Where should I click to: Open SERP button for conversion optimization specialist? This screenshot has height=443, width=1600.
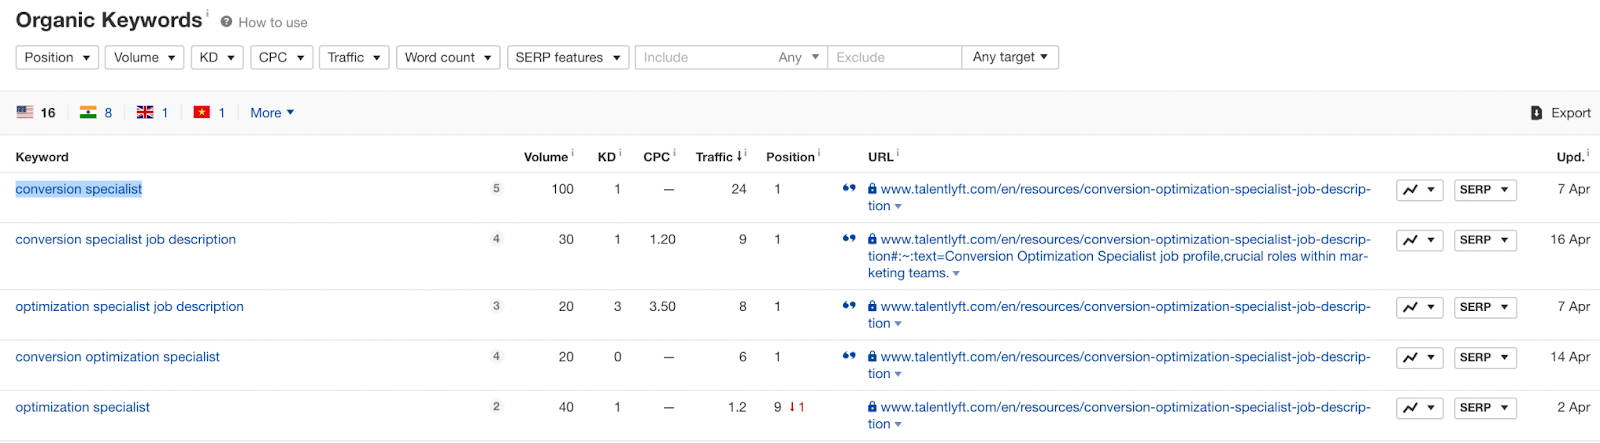click(x=1484, y=358)
